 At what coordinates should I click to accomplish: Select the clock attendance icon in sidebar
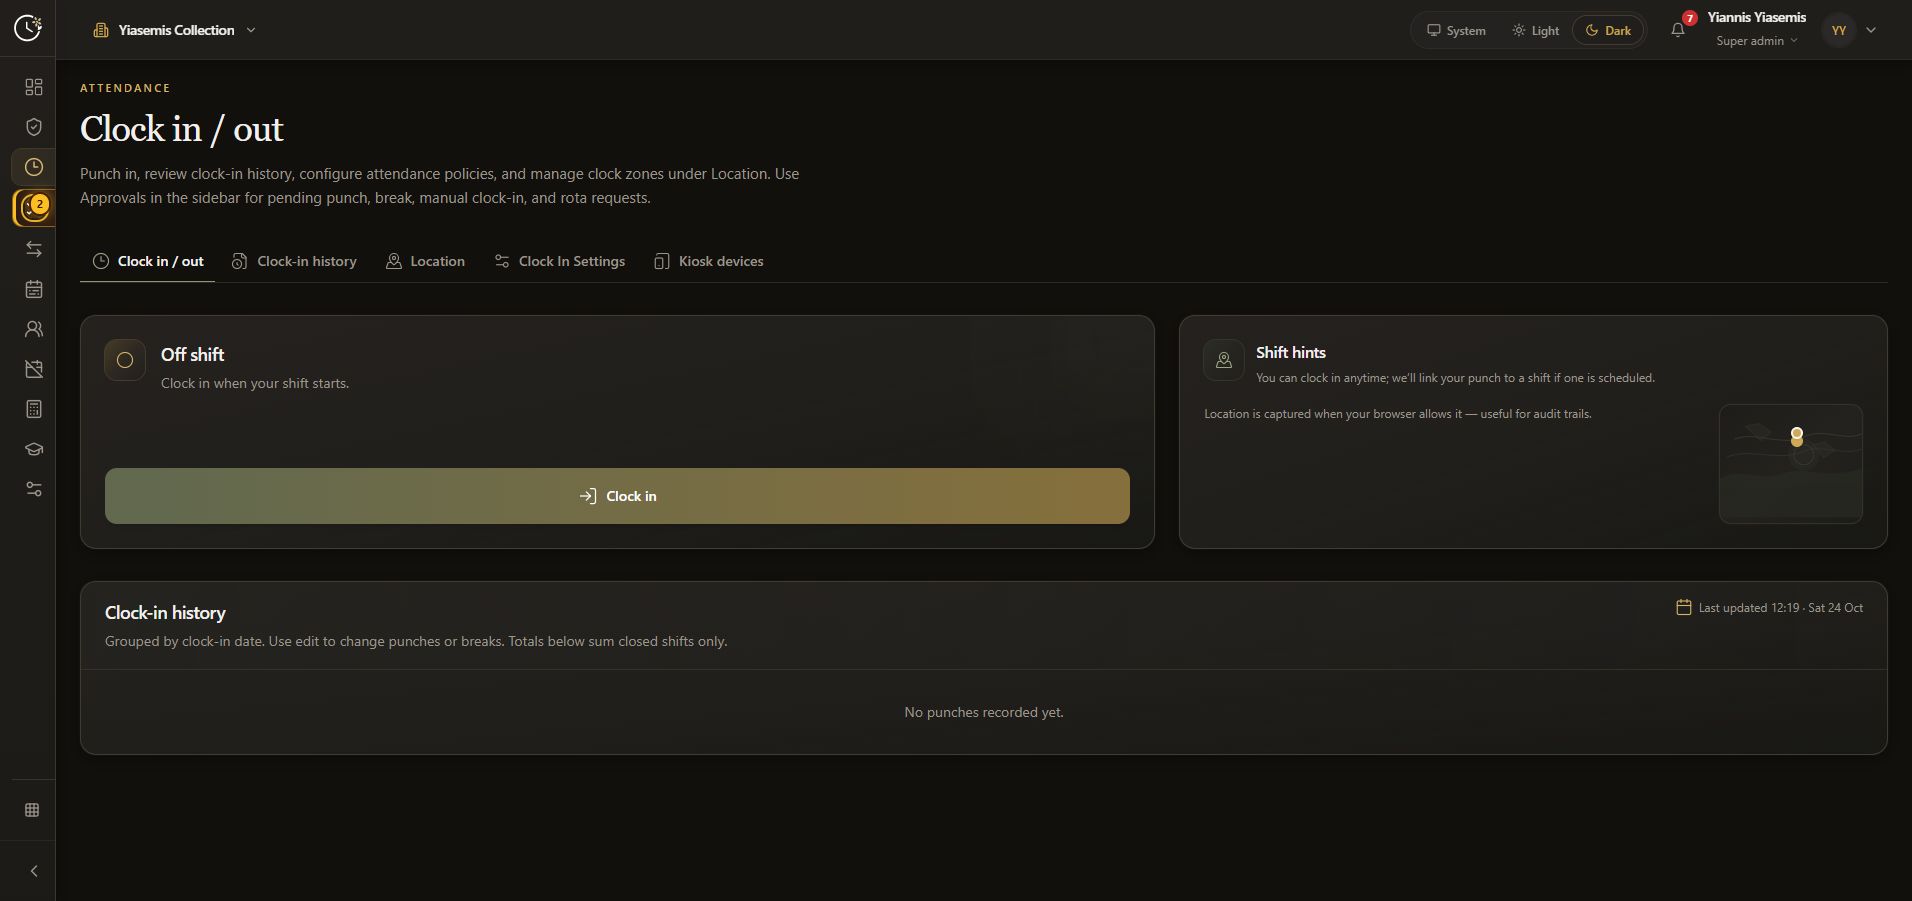pos(34,167)
